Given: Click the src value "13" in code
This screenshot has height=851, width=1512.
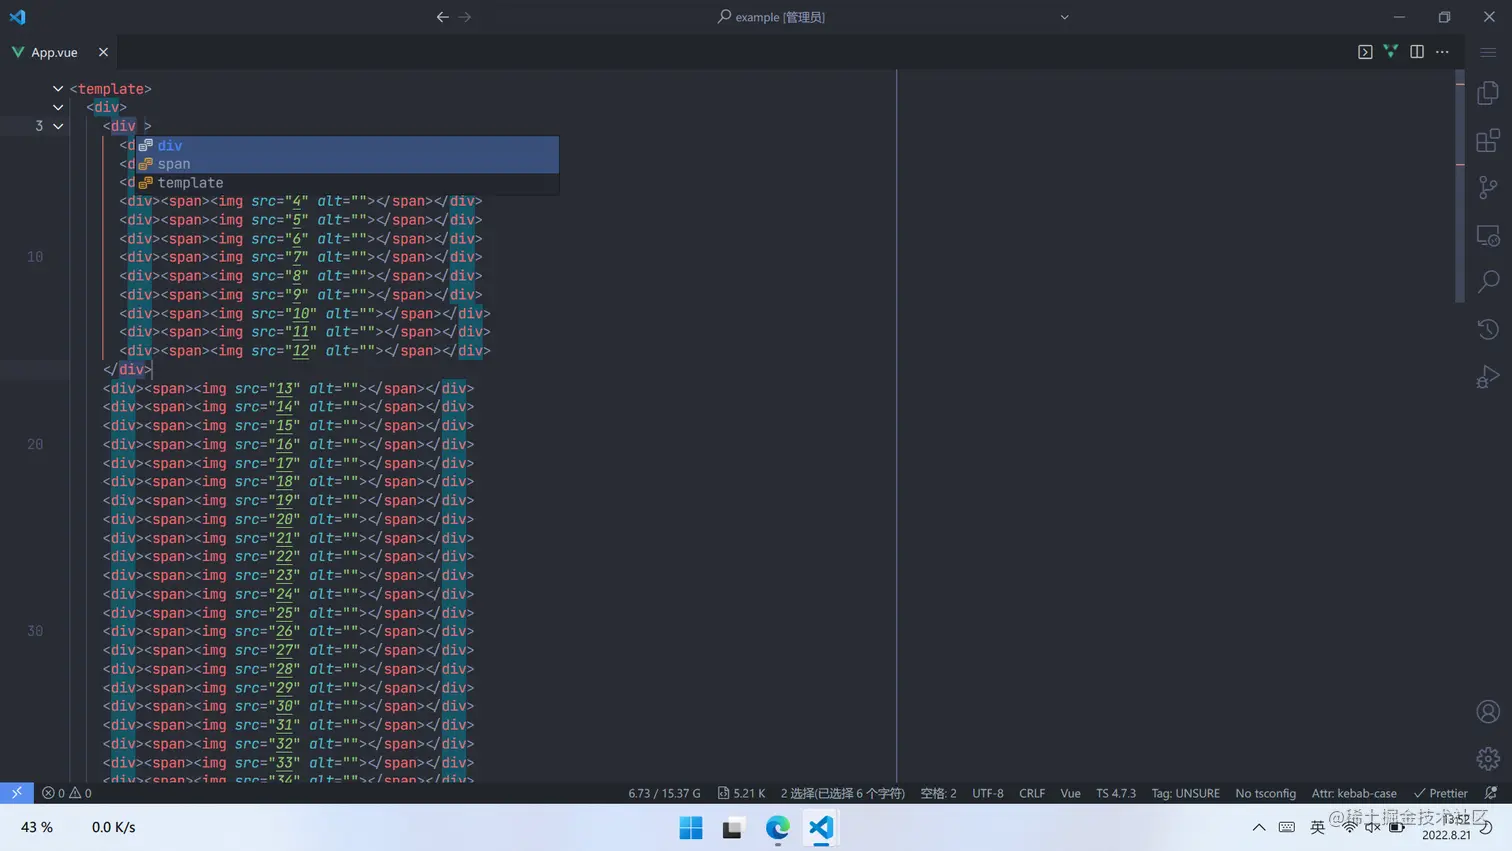Looking at the screenshot, I should [285, 388].
